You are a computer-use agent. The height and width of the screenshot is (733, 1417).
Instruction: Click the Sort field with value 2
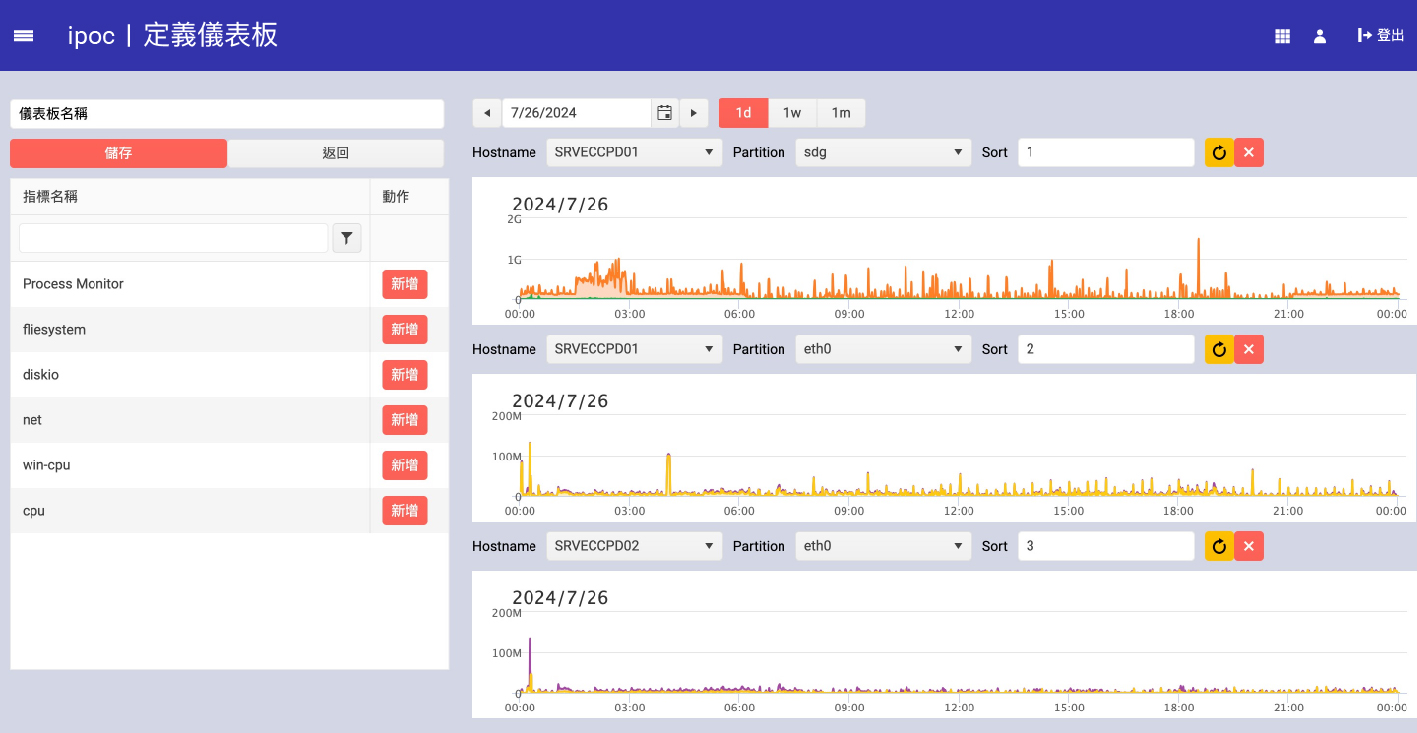1106,349
